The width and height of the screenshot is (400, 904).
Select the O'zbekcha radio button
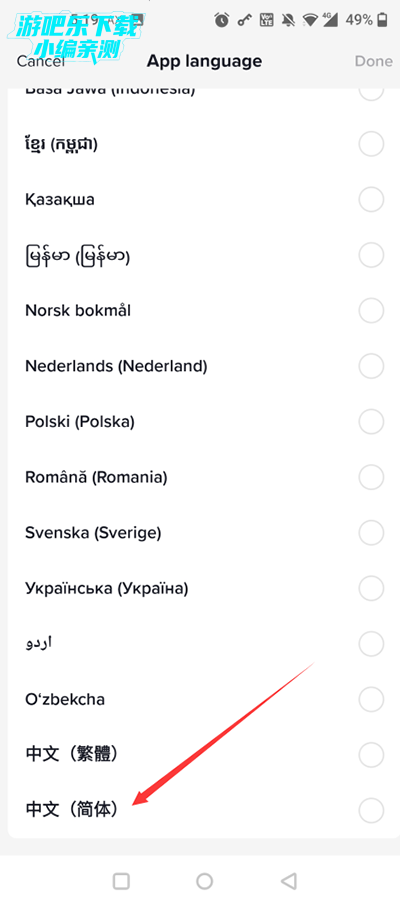(x=371, y=699)
